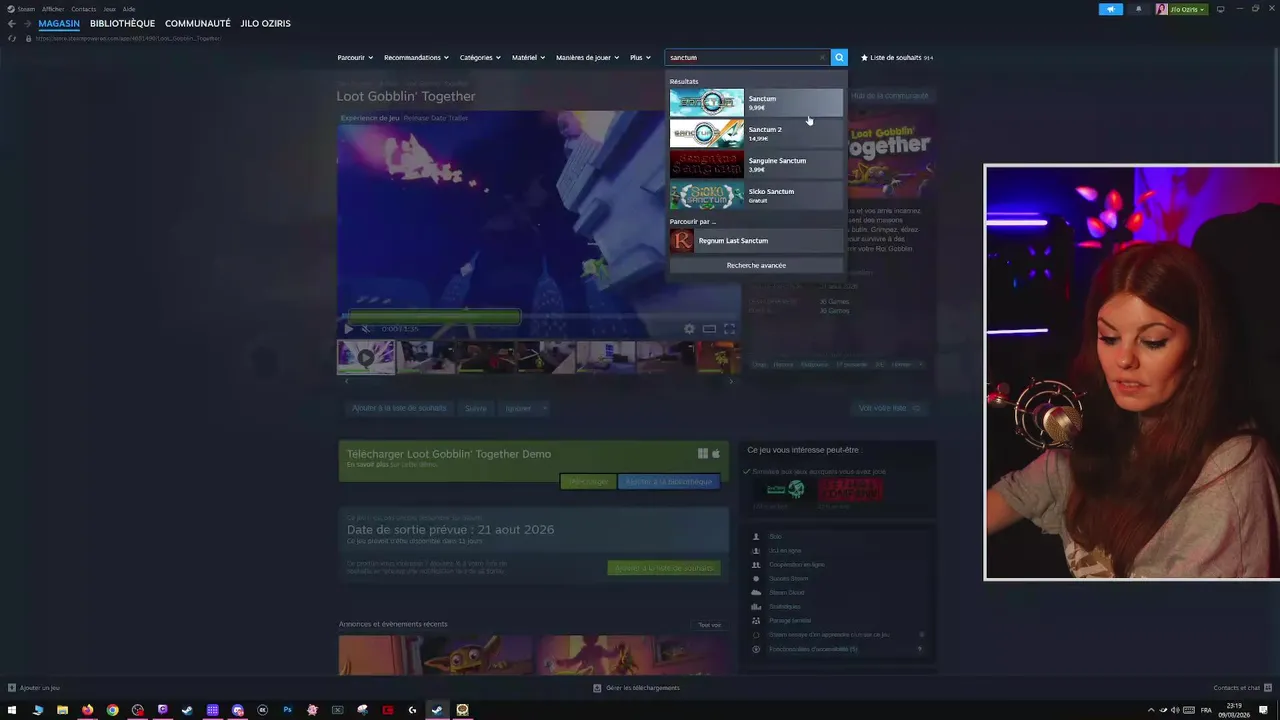Expand the Manières de jouer dropdown
This screenshot has height=720, width=1280.
coord(587,57)
